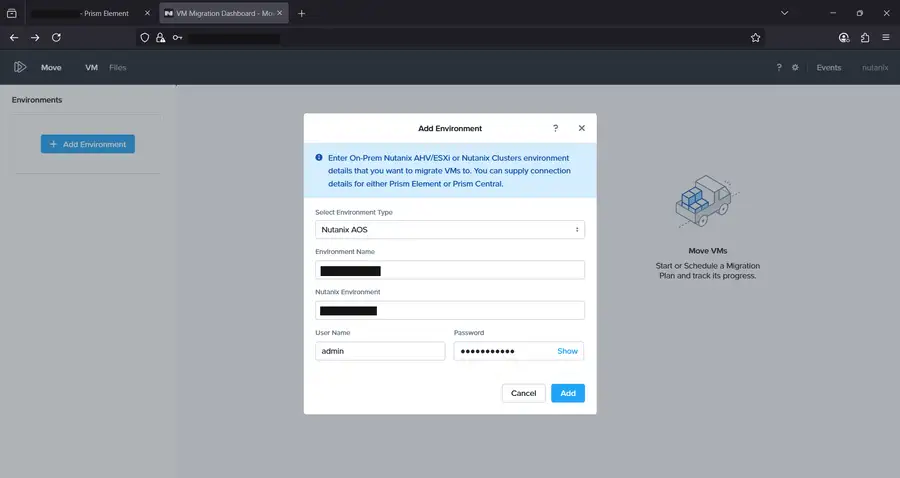Open the Firefox account icon
Screen dimensions: 900x478
click(x=844, y=37)
